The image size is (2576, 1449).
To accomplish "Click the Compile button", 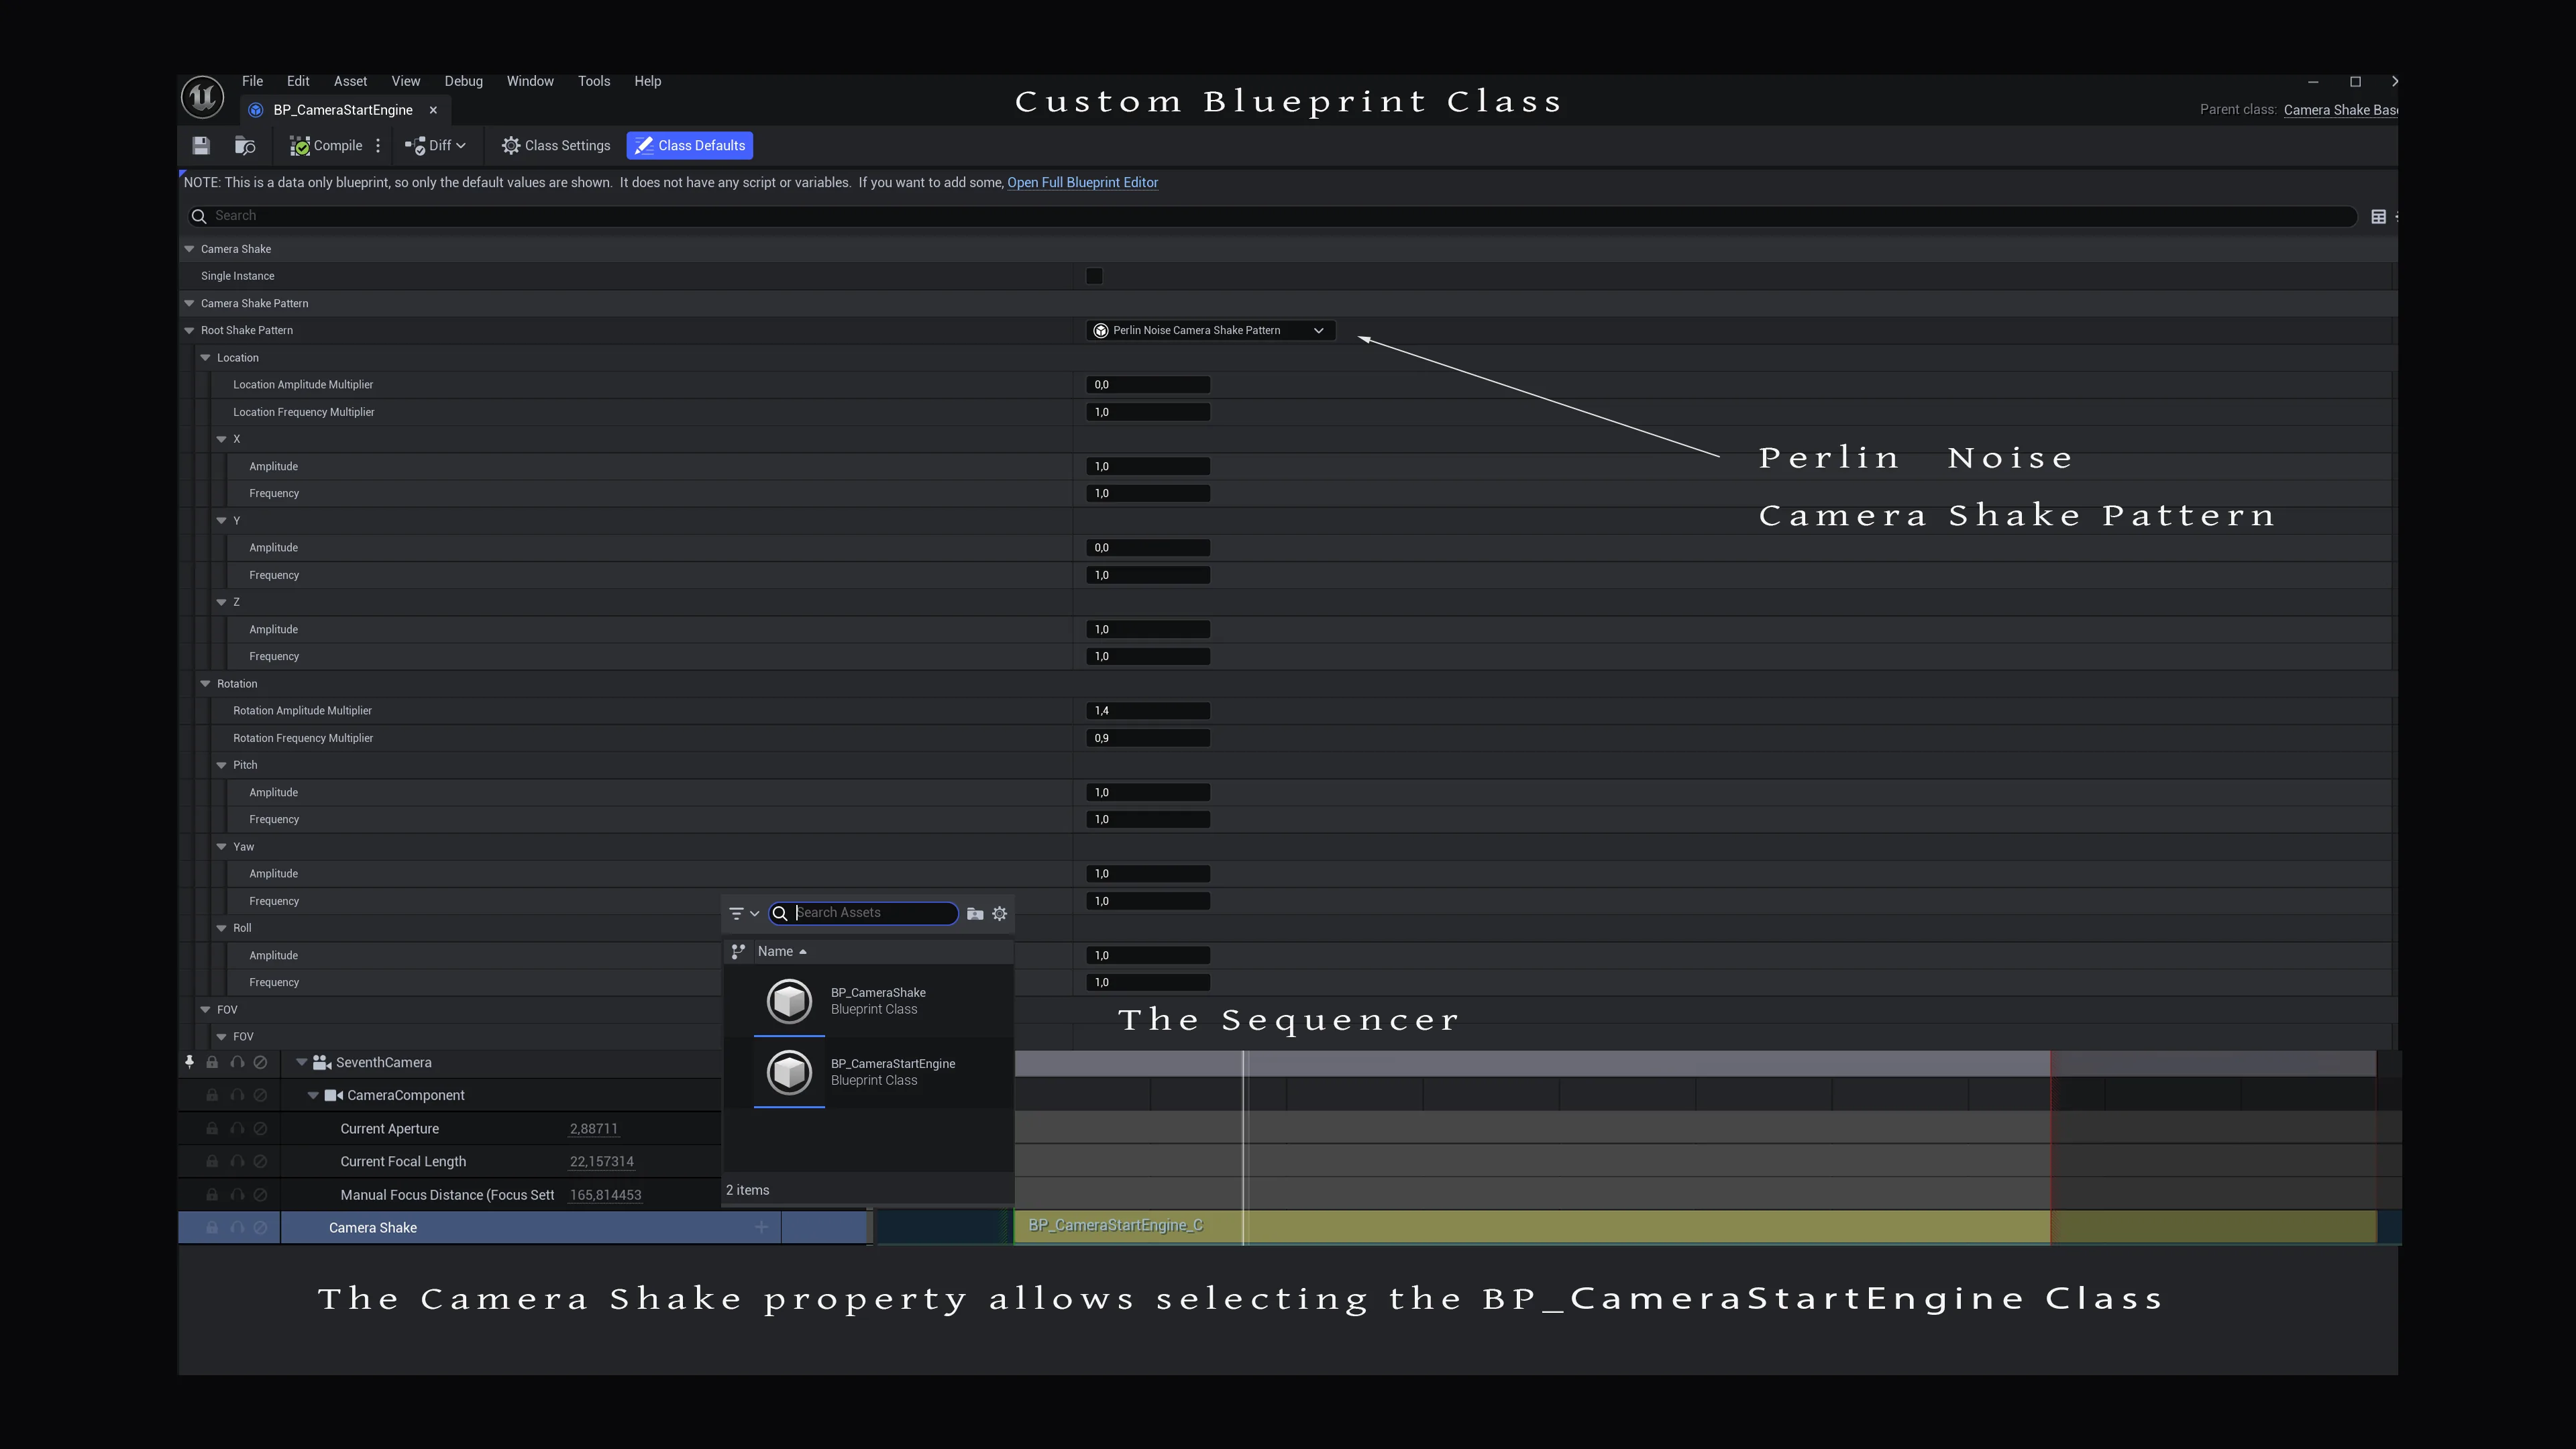I will tap(326, 146).
